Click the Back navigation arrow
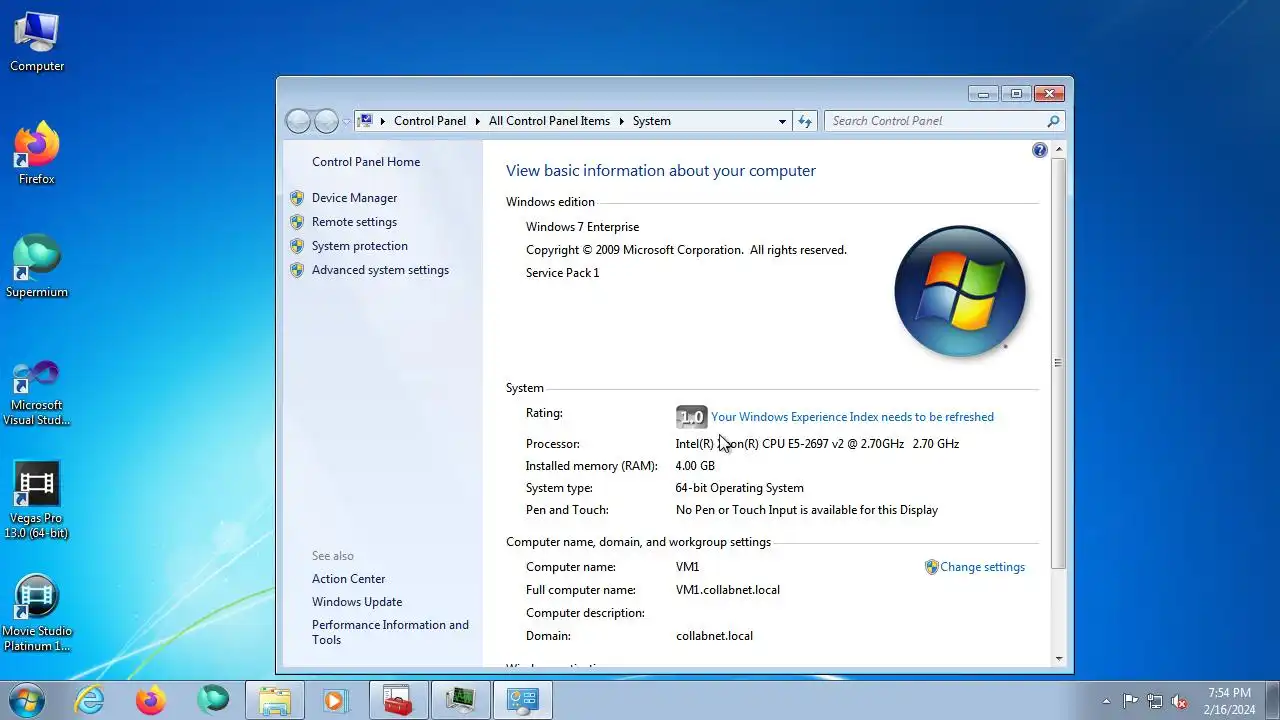The image size is (1280, 720). tap(298, 121)
